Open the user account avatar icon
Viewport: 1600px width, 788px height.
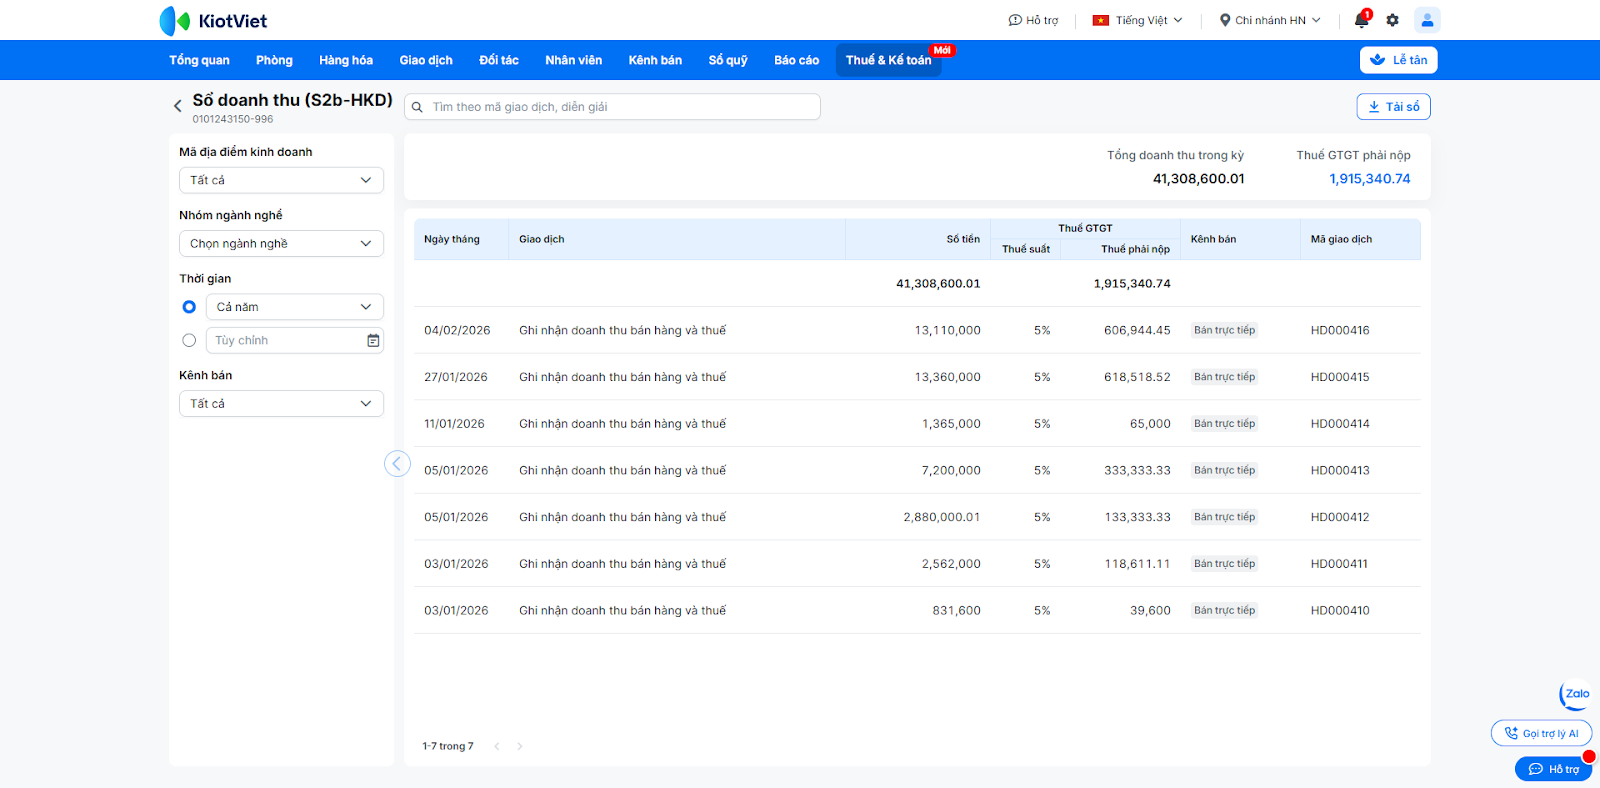click(x=1427, y=20)
